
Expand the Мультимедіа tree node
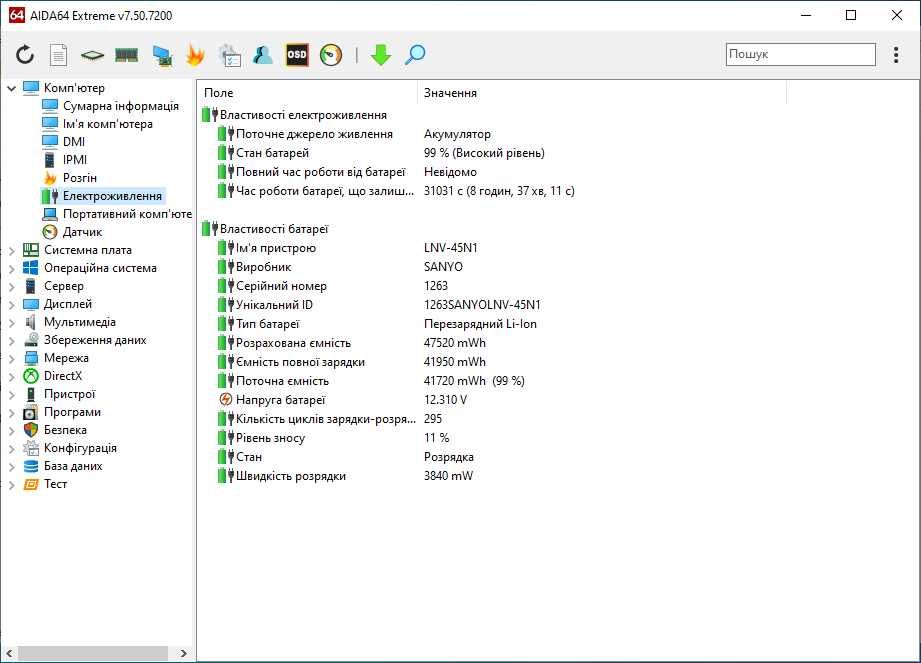click(x=11, y=323)
